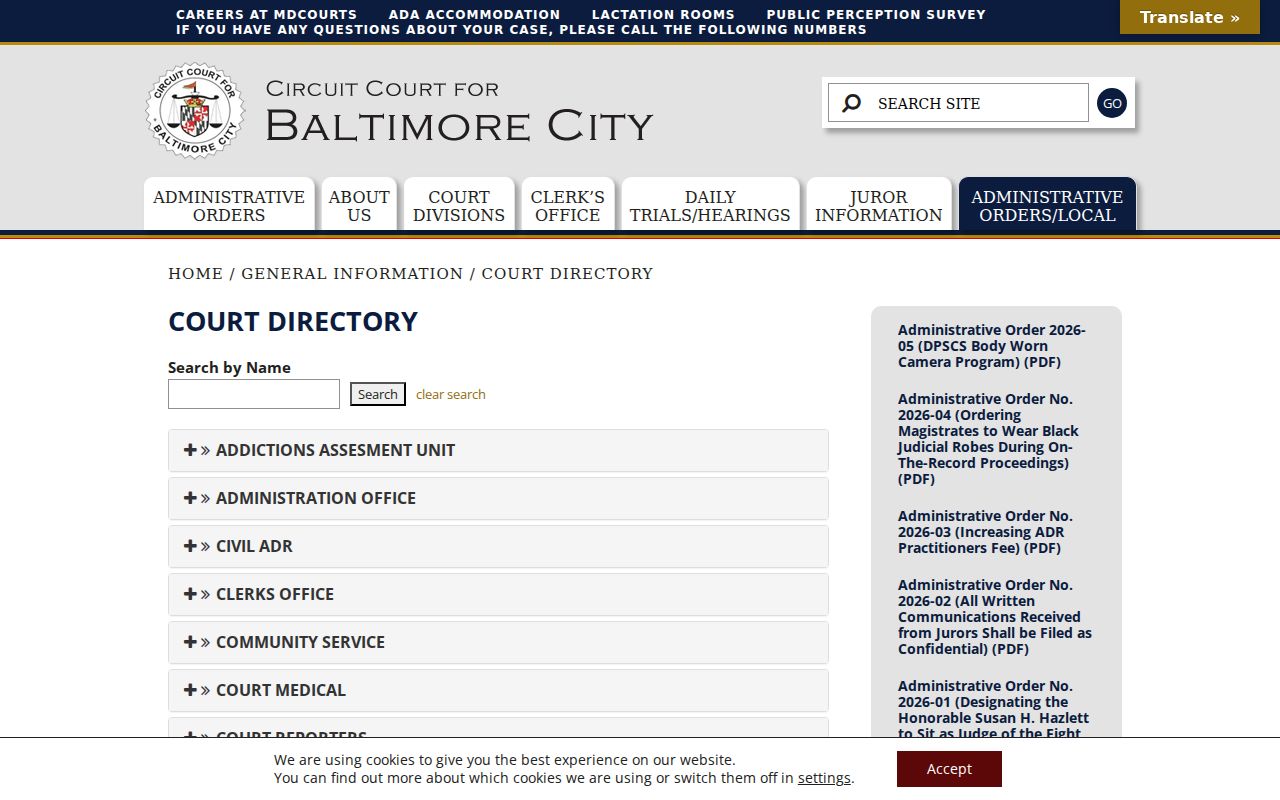Click the magnifier icon in site search

pos(851,103)
